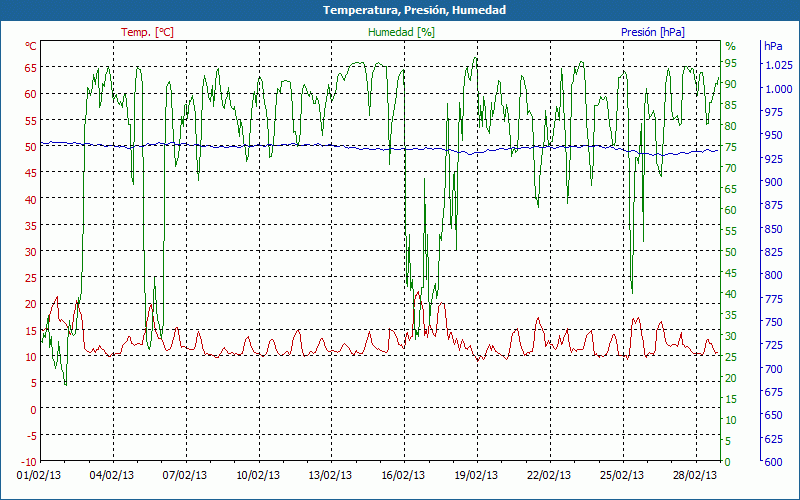
Task: Click the 13/02/13 date label
Action: tap(331, 476)
